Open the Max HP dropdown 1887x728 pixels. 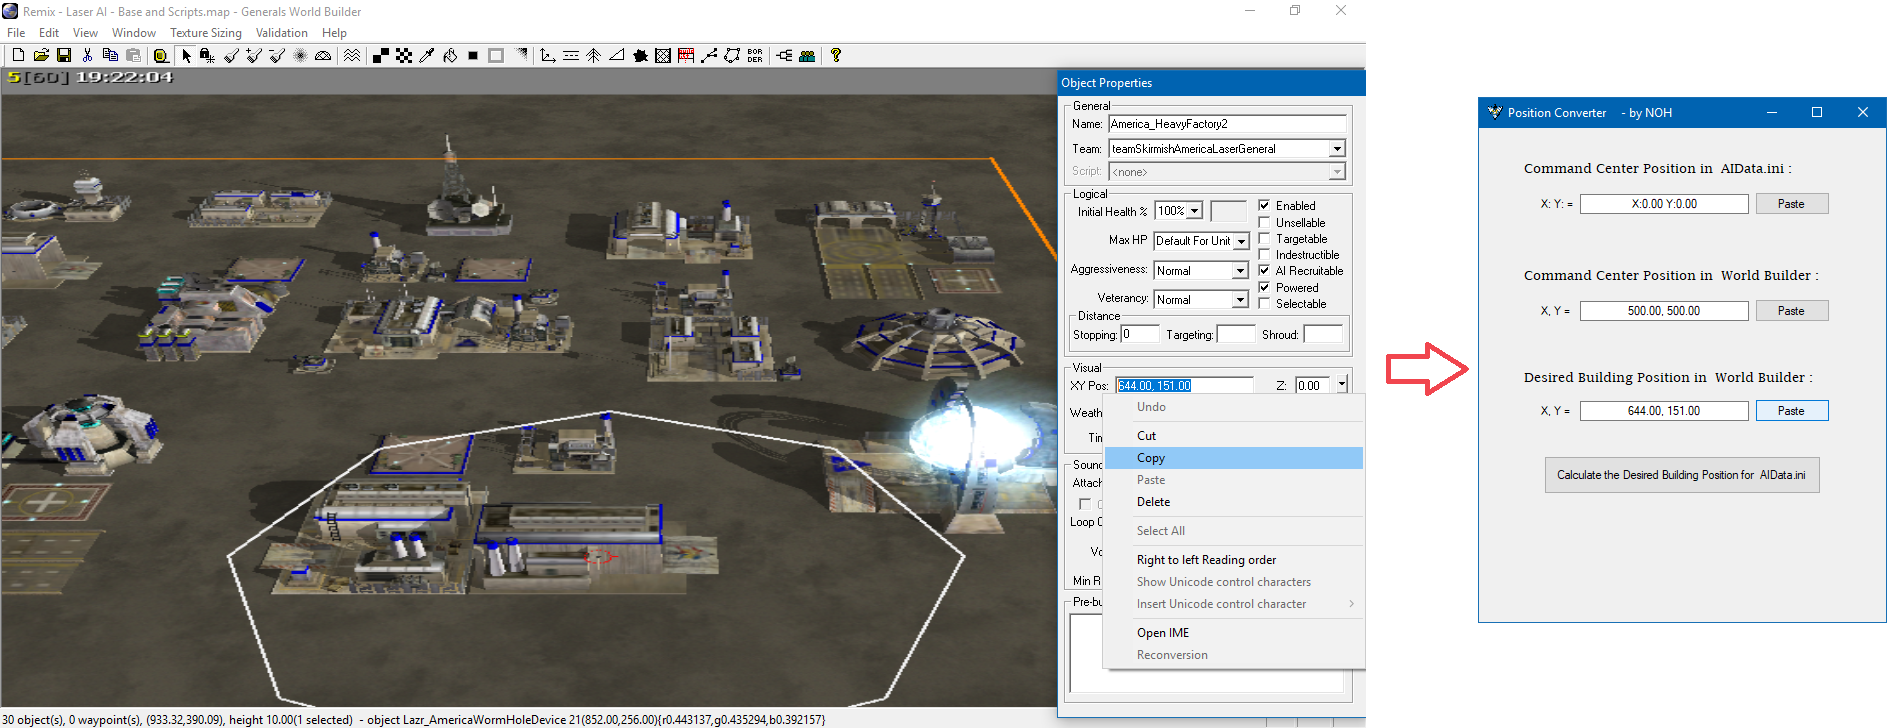tap(1241, 241)
